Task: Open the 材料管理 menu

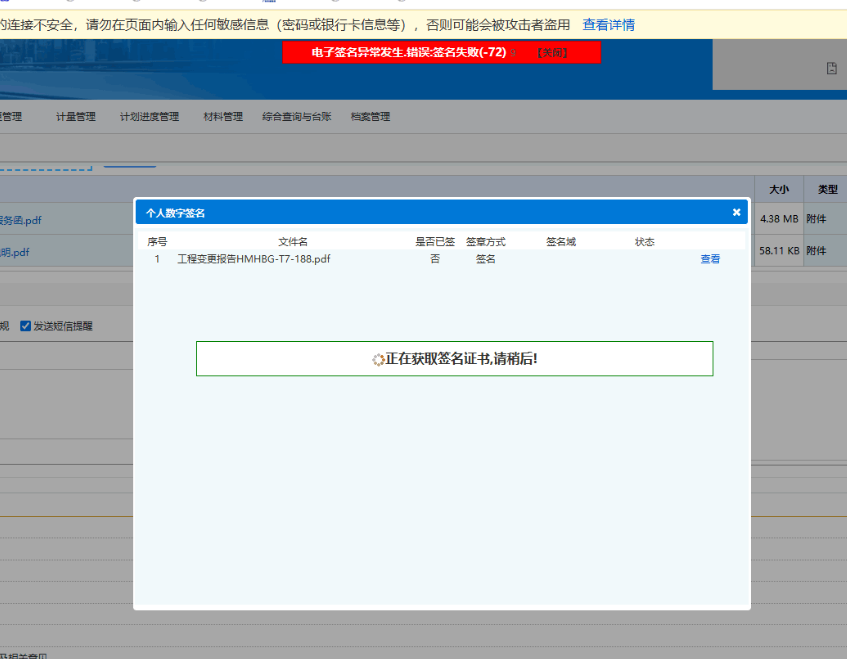Action: pyautogui.click(x=222, y=117)
